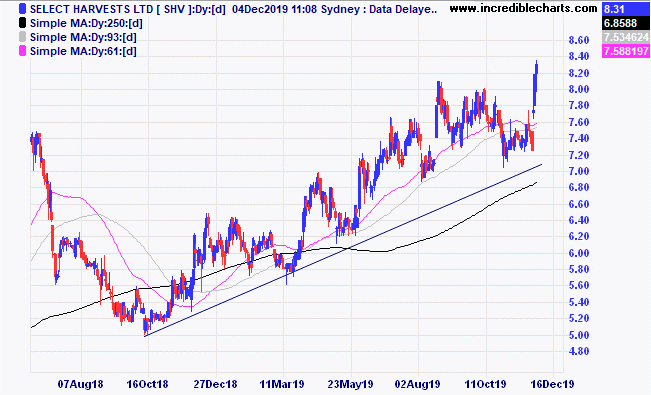The width and height of the screenshot is (651, 395).
Task: Click the 7.80 price axis label
Action: click(x=579, y=105)
